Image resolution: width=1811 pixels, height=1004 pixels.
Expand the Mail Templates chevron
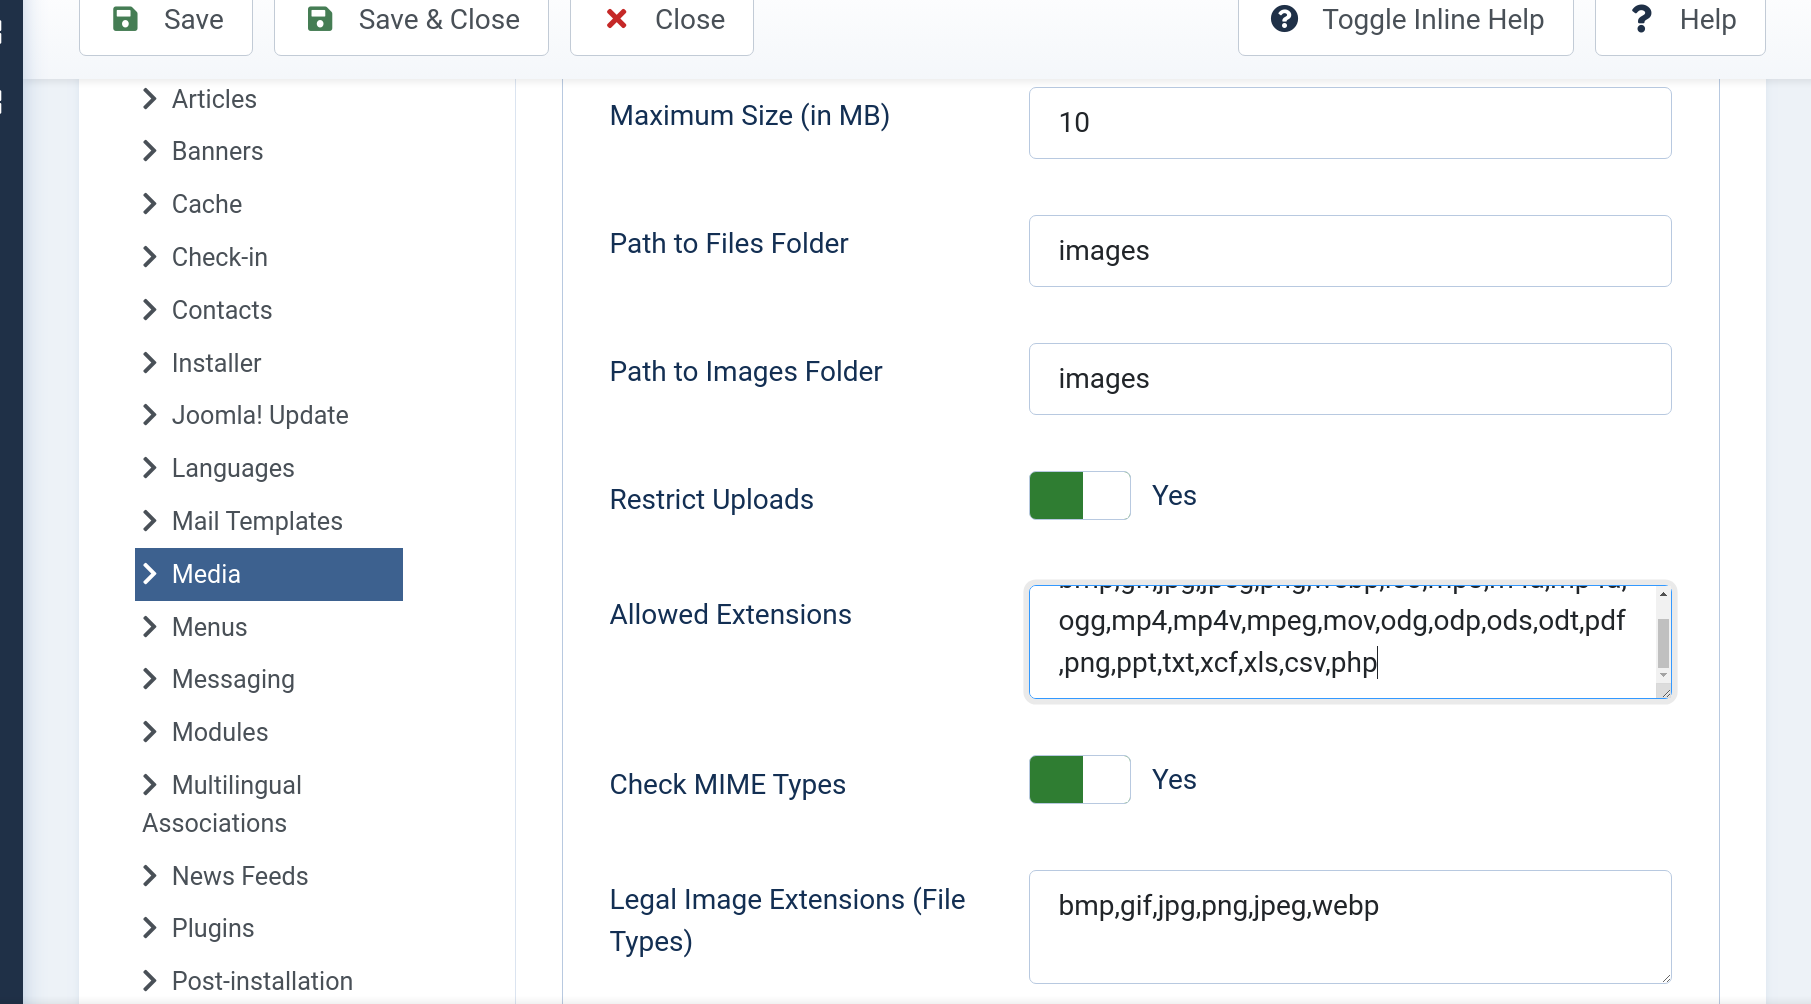[x=150, y=521]
